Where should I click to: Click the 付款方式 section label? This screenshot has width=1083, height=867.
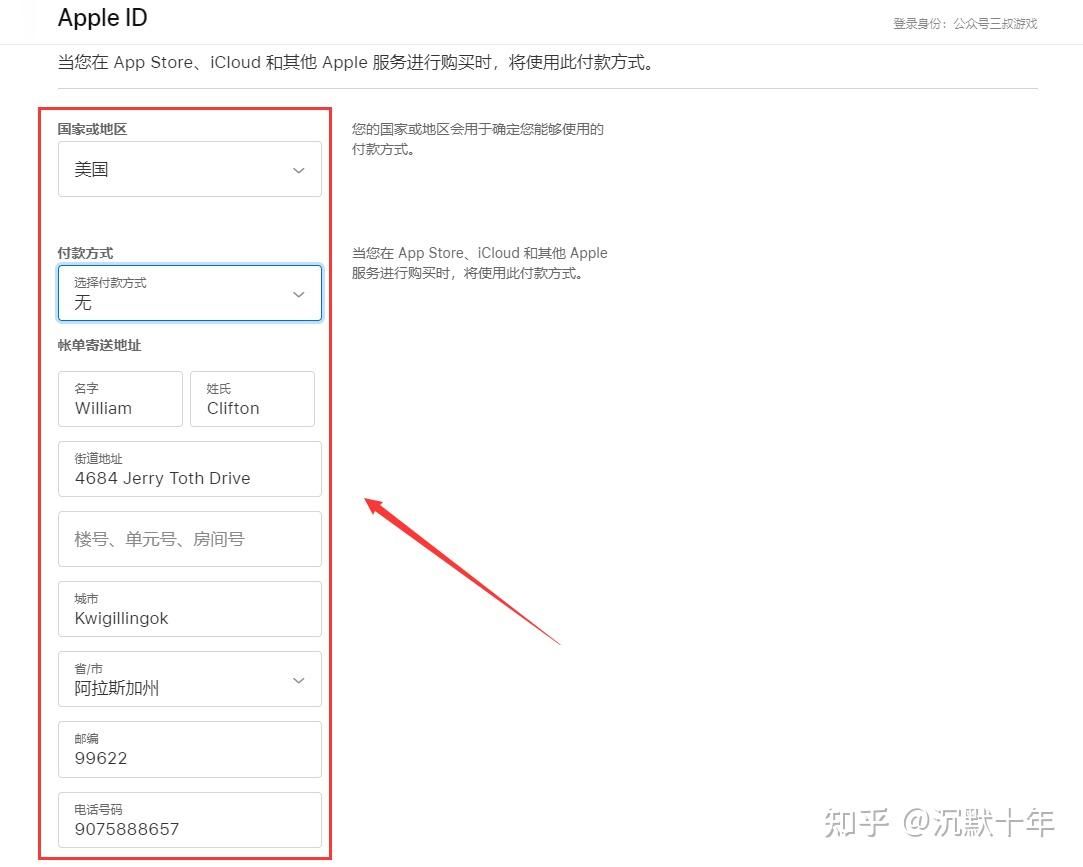[x=85, y=252]
